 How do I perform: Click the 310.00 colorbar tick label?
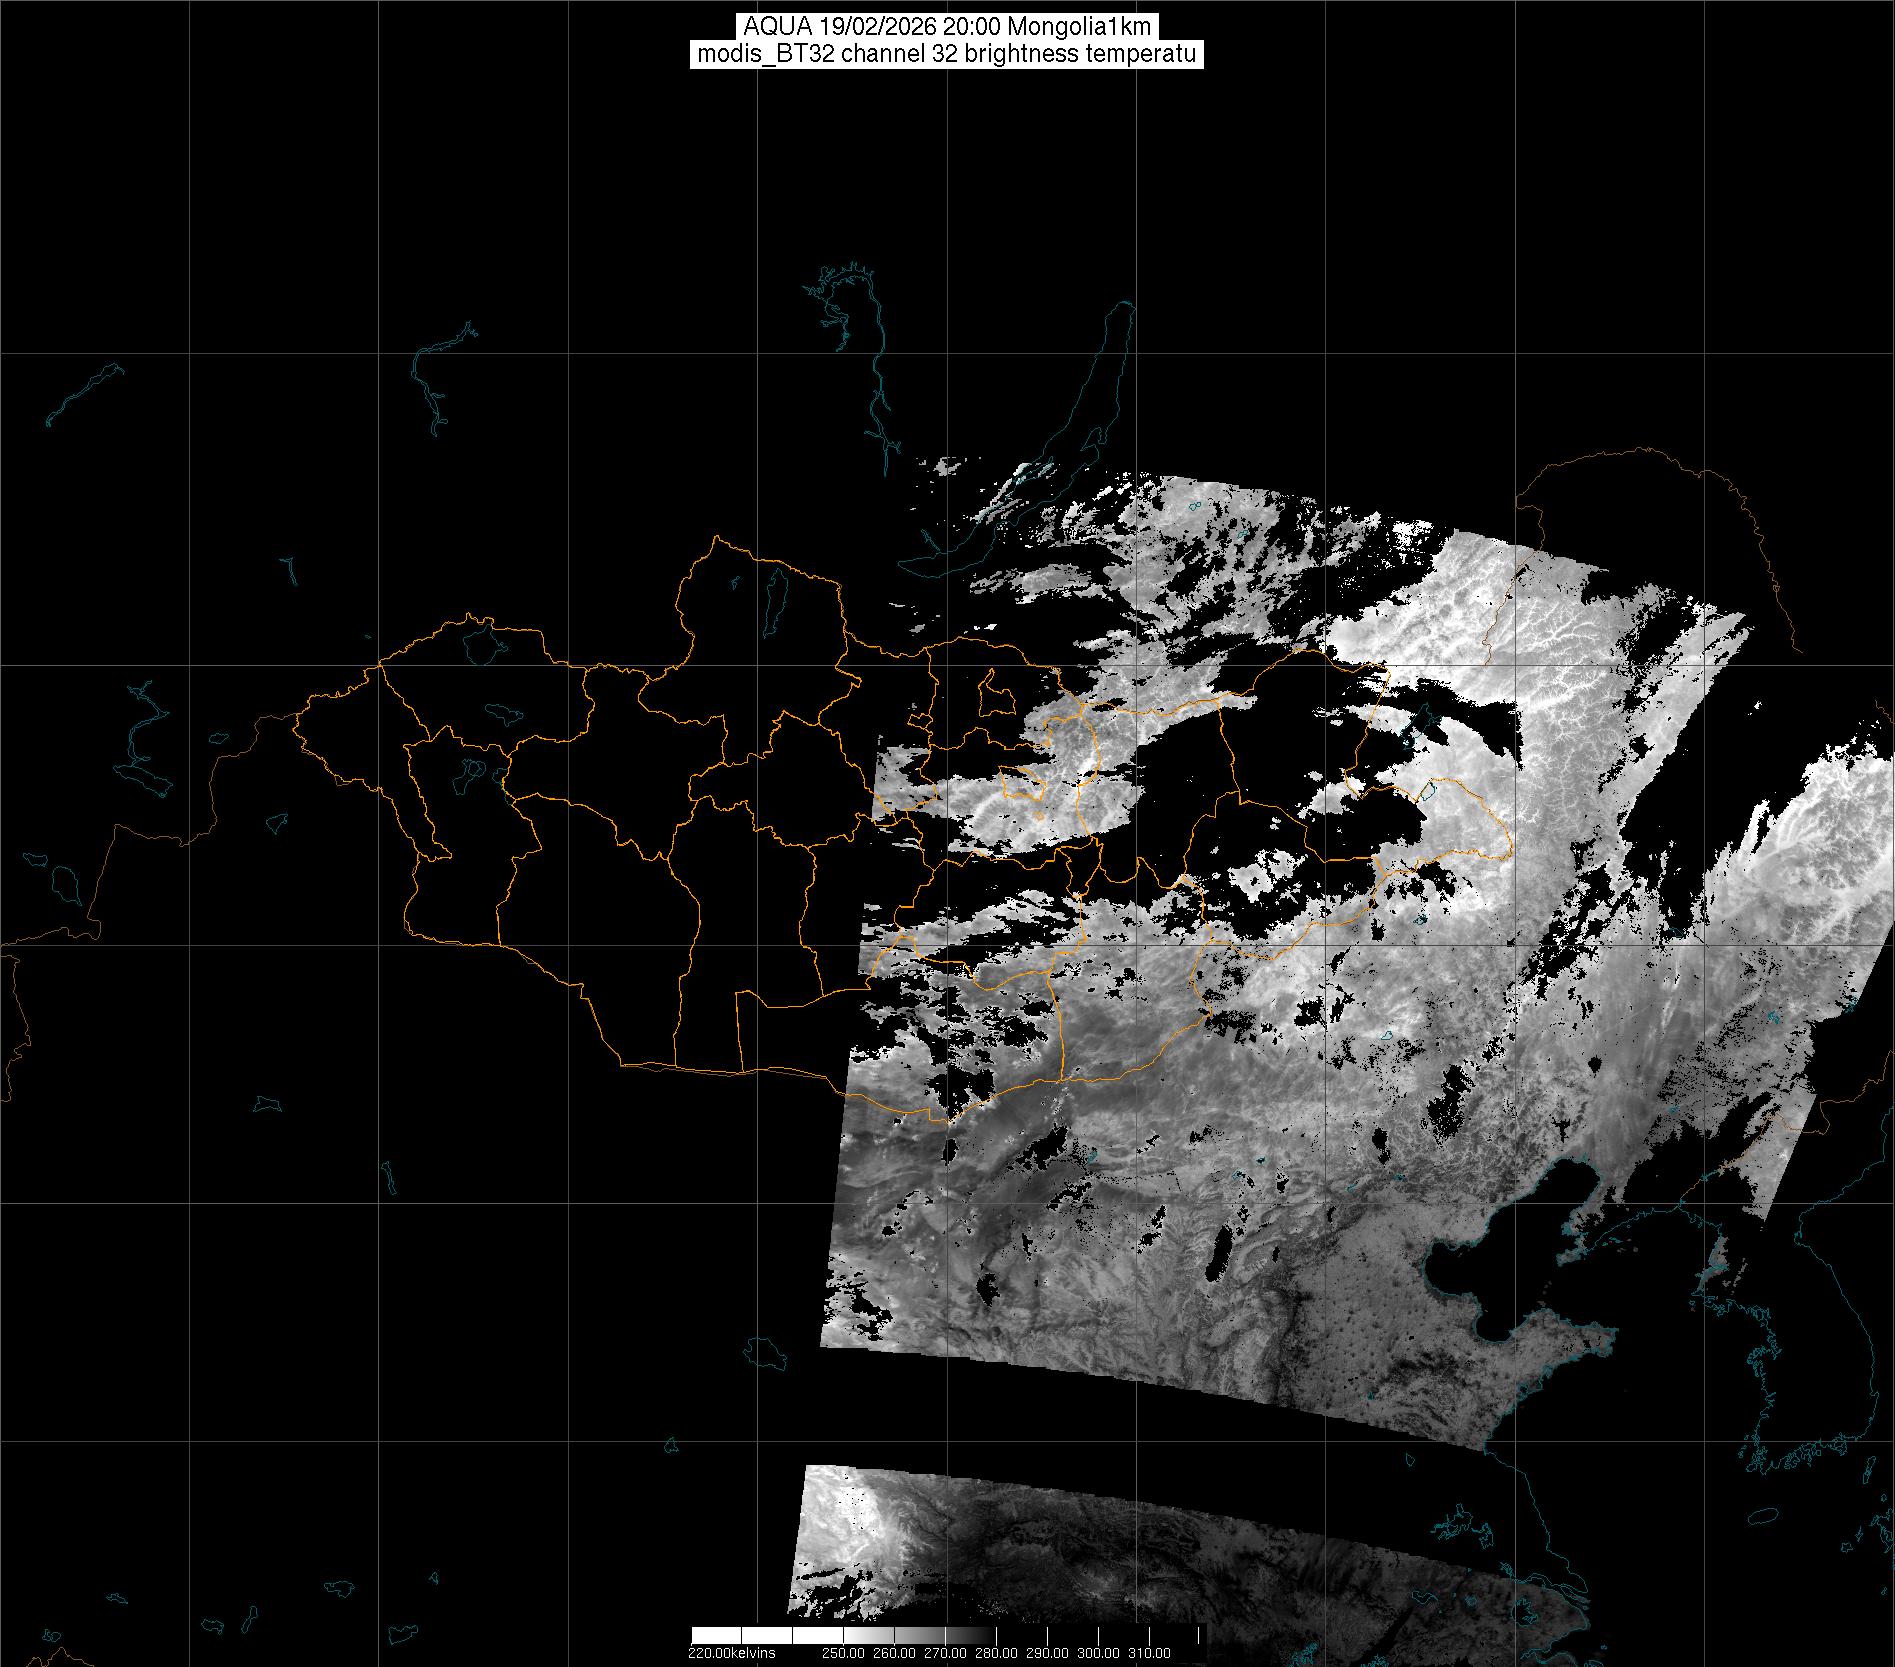[x=1150, y=1653]
